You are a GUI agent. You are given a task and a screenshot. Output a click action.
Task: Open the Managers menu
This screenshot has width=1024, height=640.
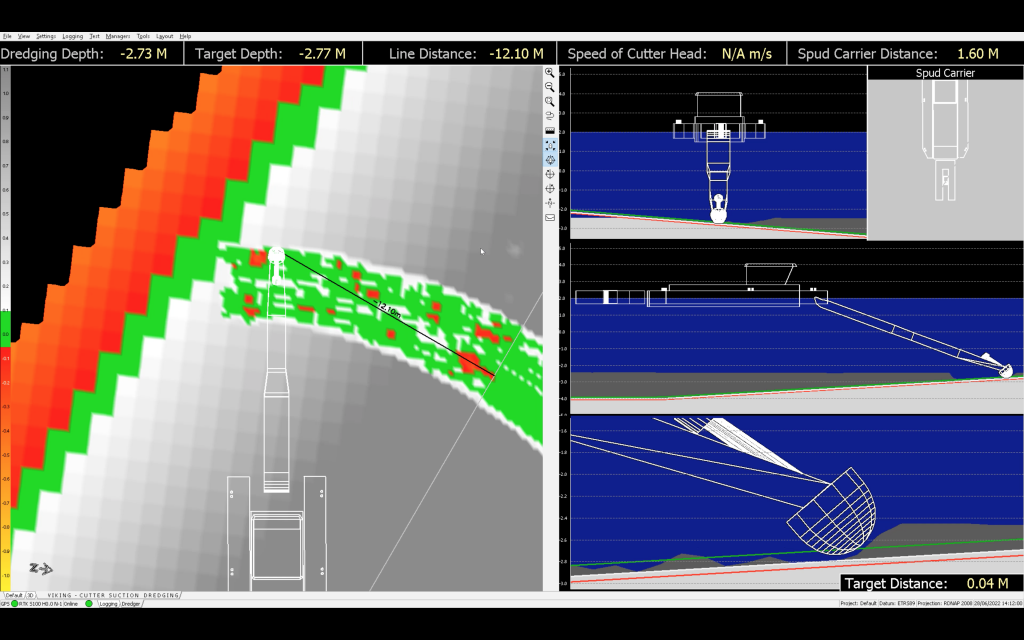[118, 37]
